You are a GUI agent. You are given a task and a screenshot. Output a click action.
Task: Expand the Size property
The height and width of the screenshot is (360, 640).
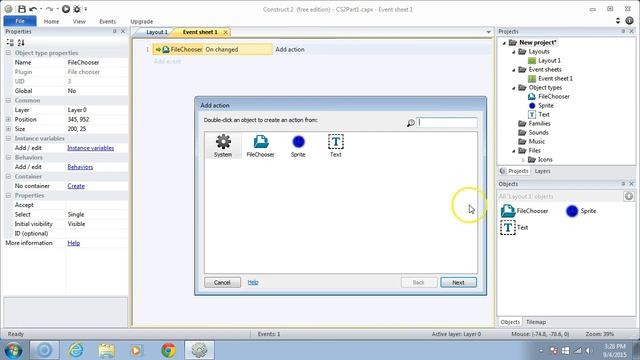coord(8,129)
